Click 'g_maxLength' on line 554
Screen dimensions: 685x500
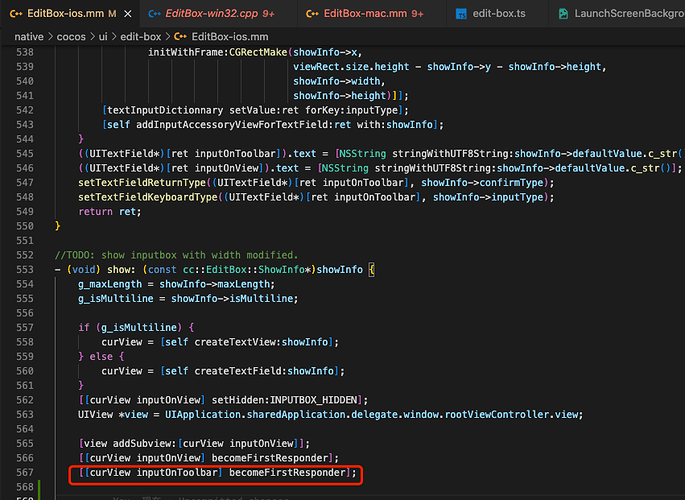(110, 284)
